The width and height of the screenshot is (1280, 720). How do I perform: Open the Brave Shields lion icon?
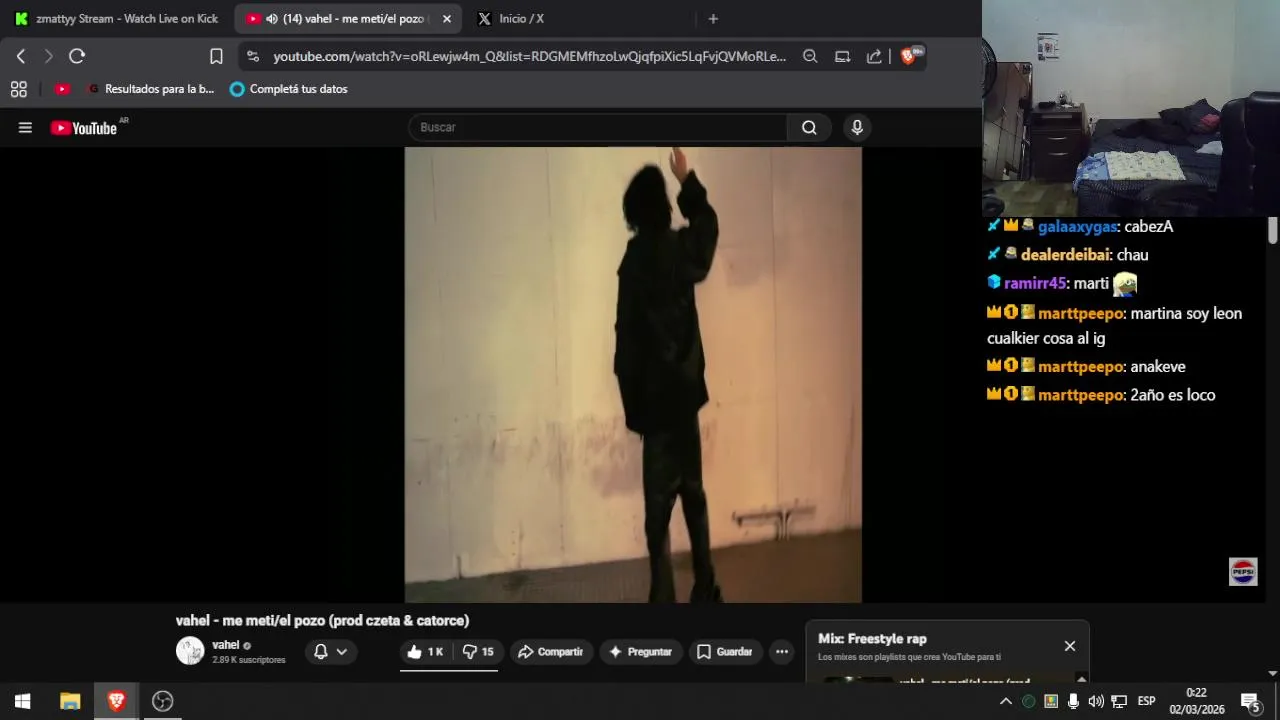pos(910,56)
